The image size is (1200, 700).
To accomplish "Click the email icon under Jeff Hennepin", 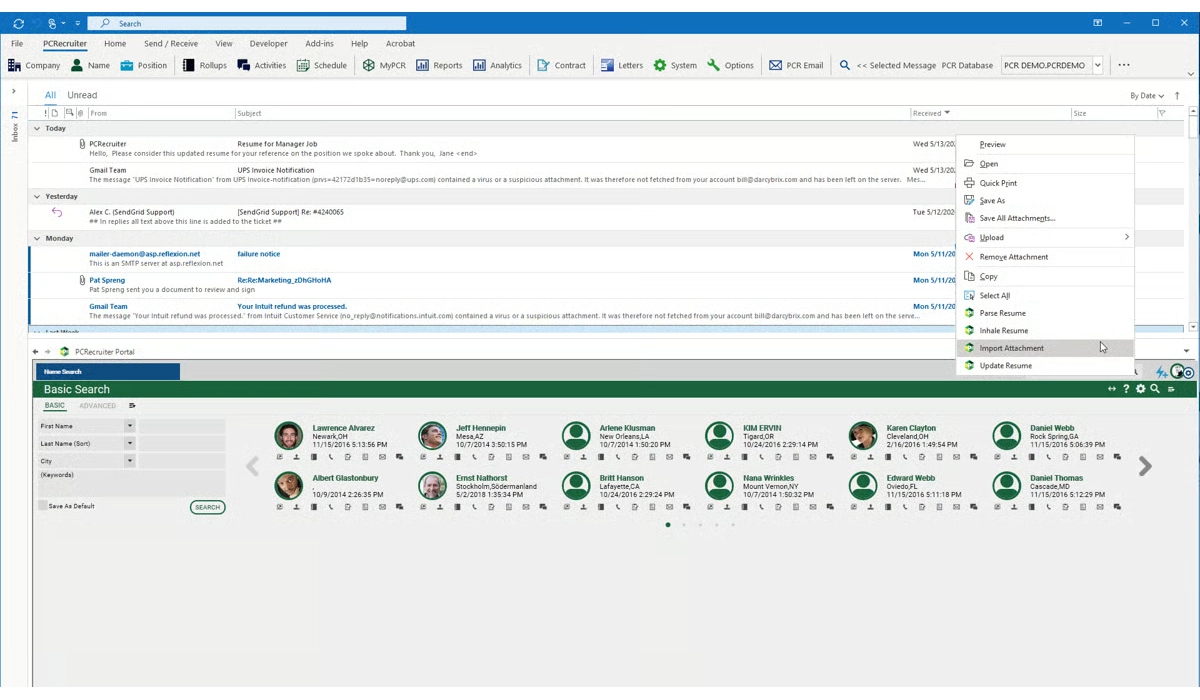I will pyautogui.click(x=526, y=457).
